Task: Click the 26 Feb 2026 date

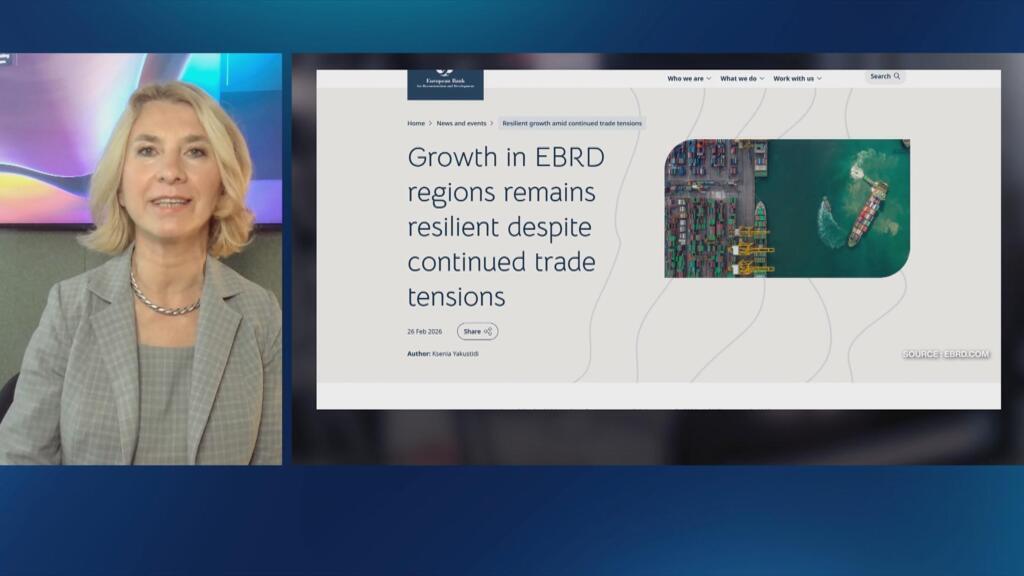Action: [x=424, y=332]
